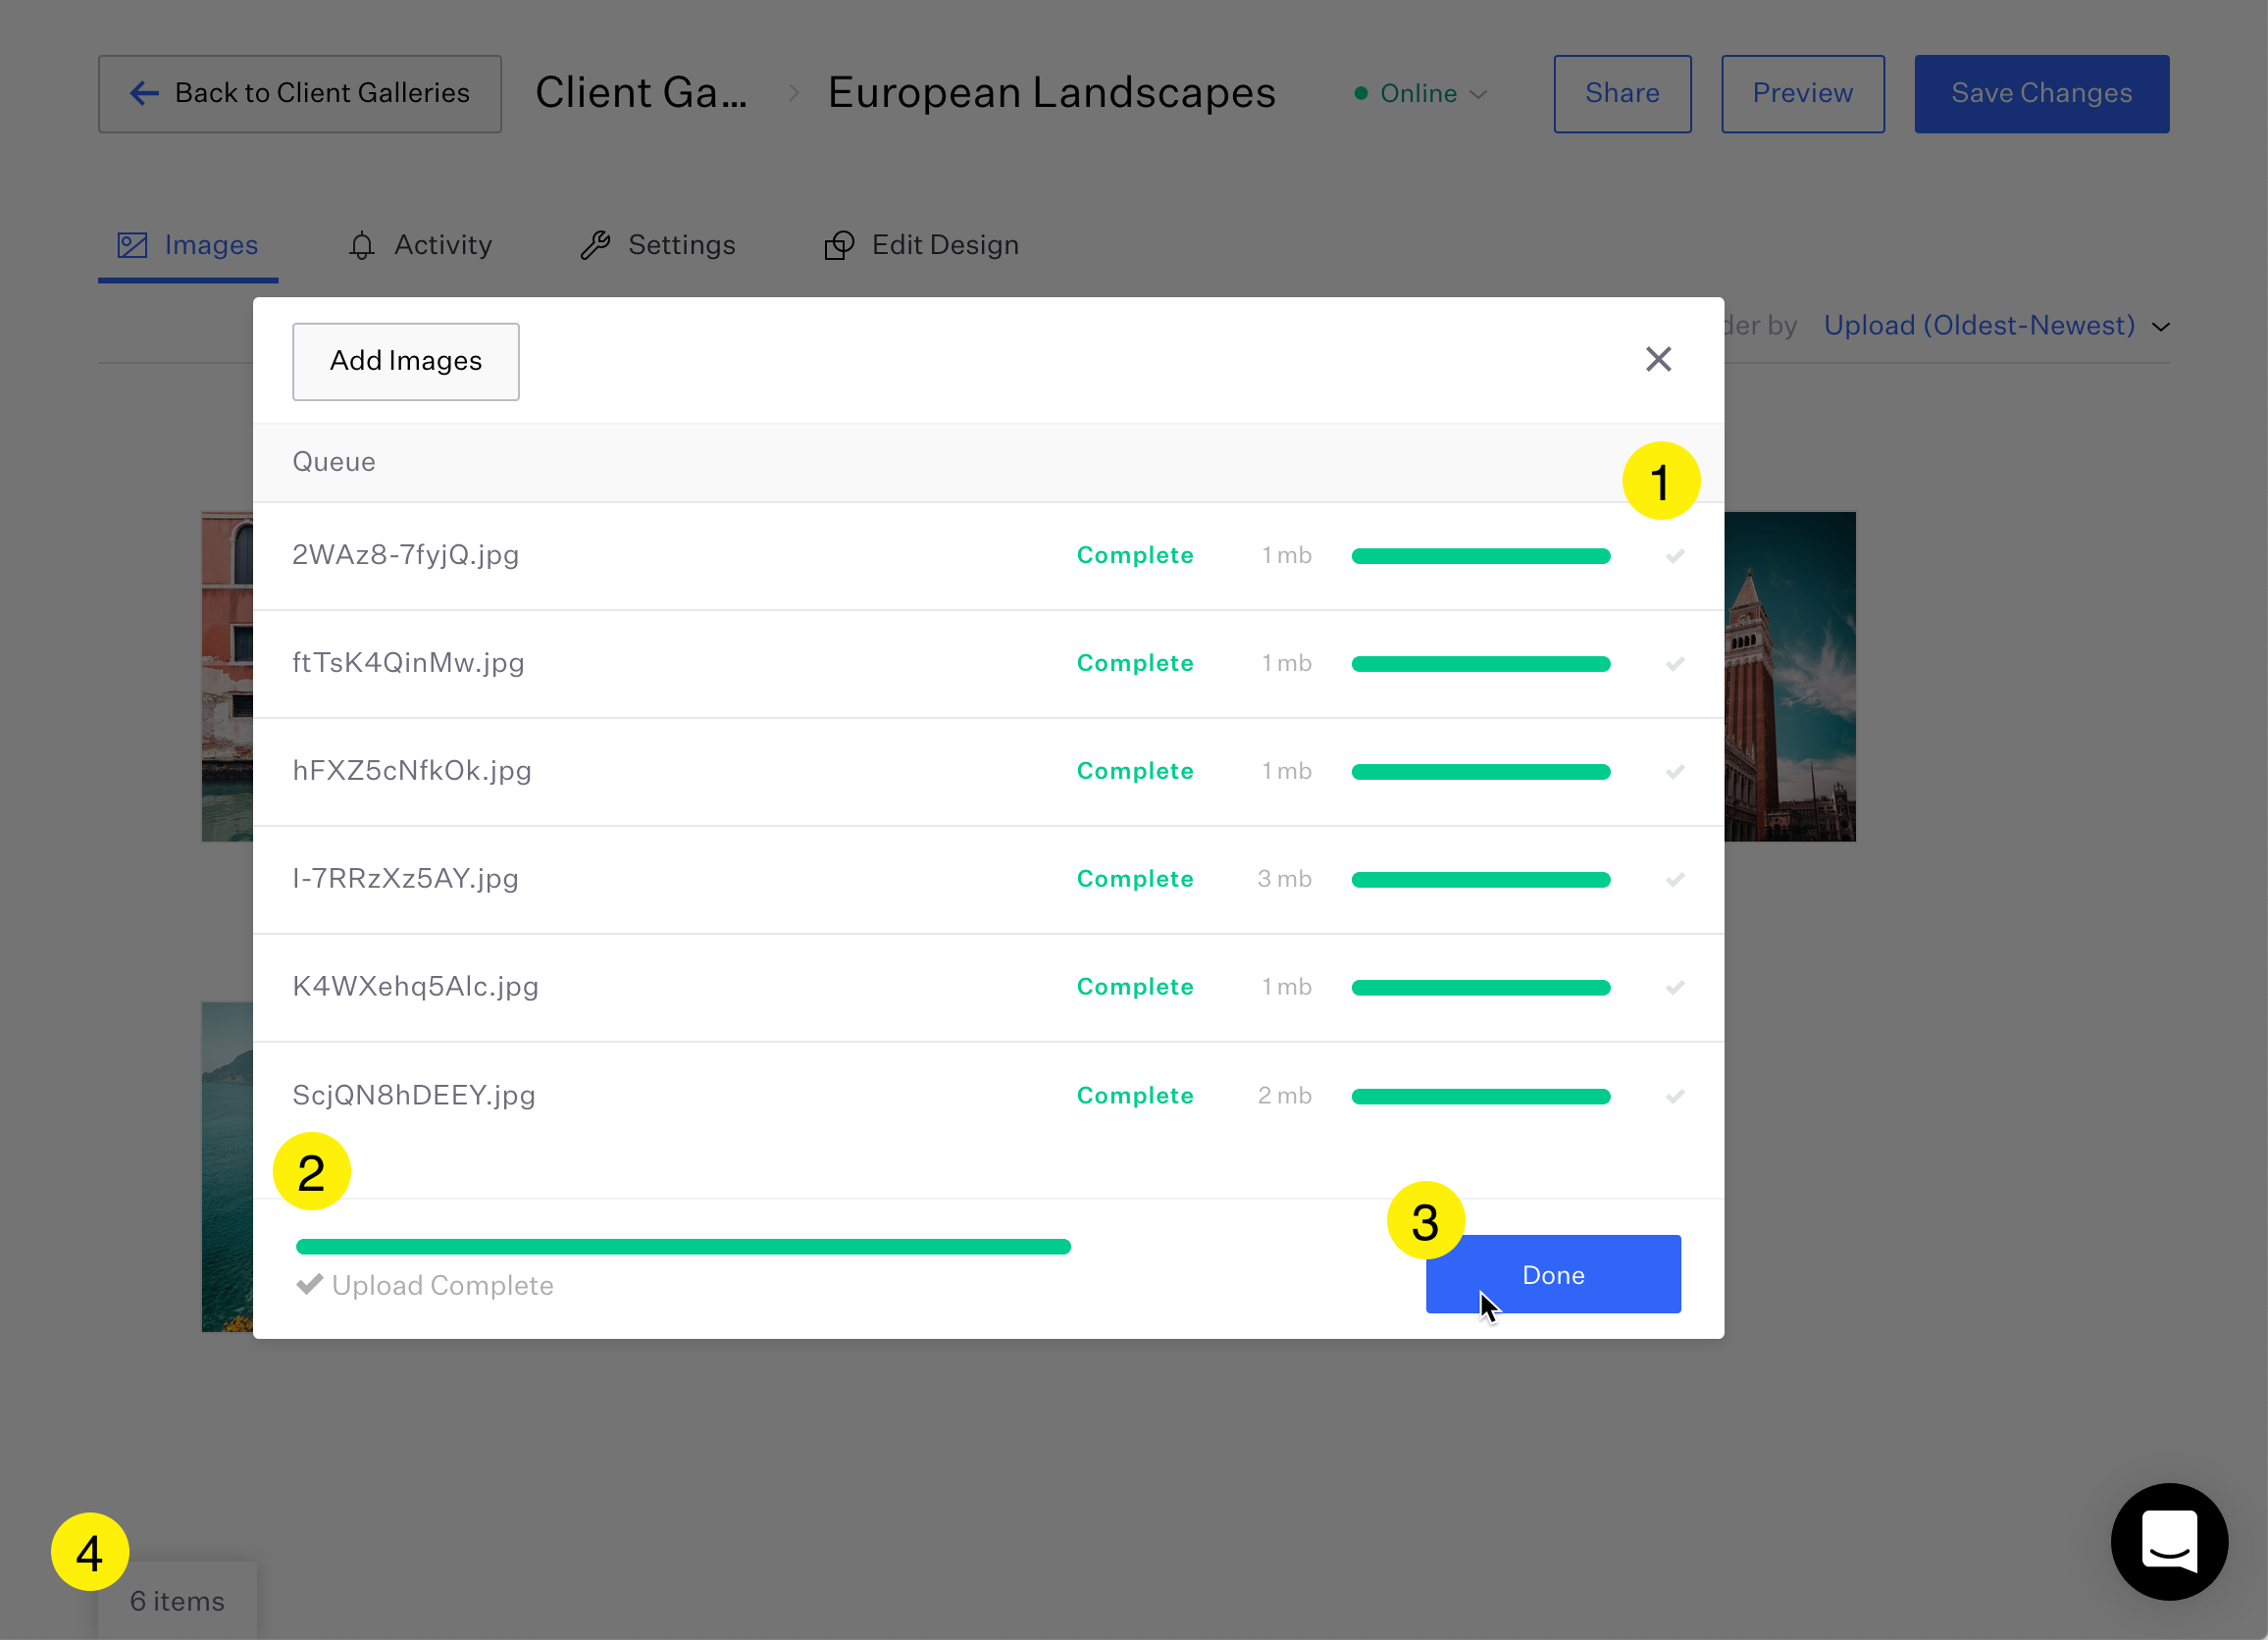Click the Images tab picture icon
Screen dimensions: 2268x1640
(x=132, y=245)
